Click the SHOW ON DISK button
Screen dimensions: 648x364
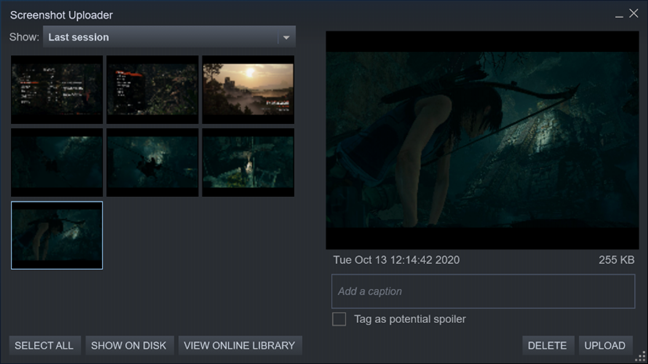pos(129,345)
